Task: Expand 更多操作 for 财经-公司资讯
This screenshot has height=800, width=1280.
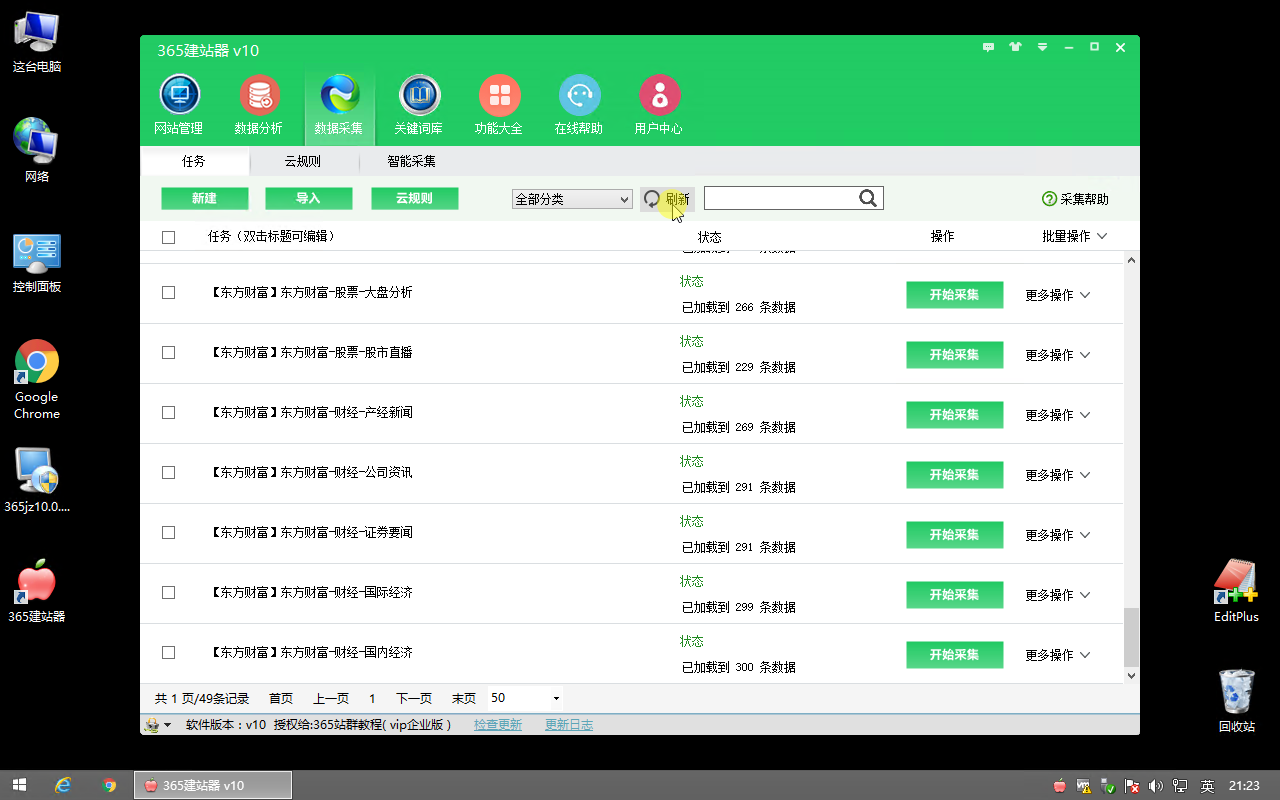Action: point(1057,475)
